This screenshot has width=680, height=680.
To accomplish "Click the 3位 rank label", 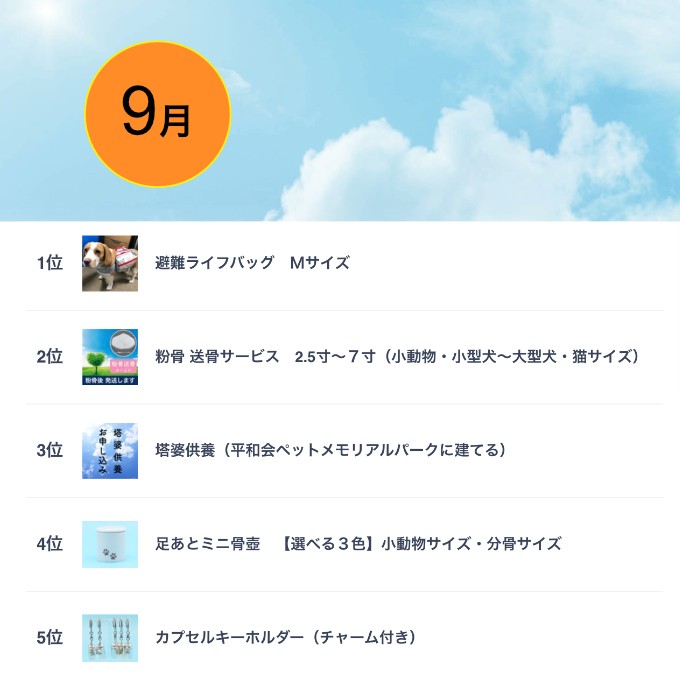I will tap(50, 450).
